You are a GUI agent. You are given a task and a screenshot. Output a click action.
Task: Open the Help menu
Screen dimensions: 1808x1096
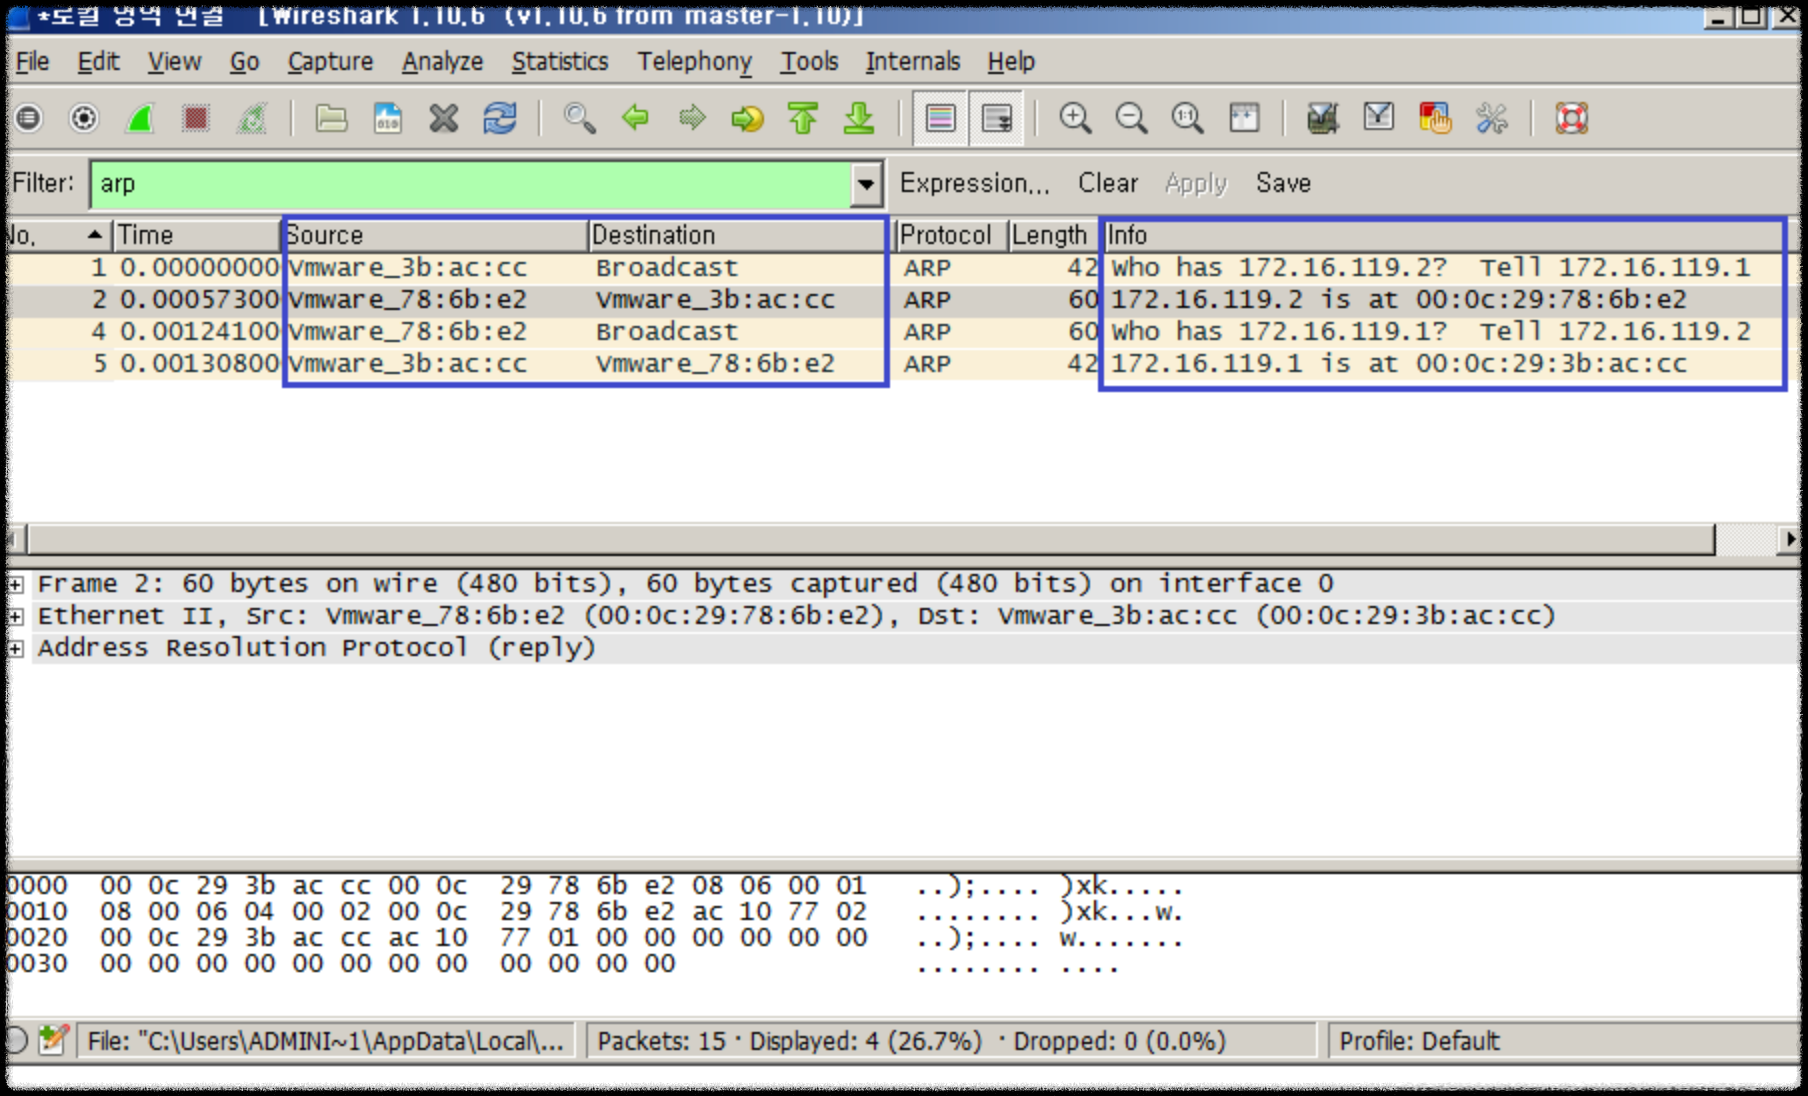(x=1011, y=62)
